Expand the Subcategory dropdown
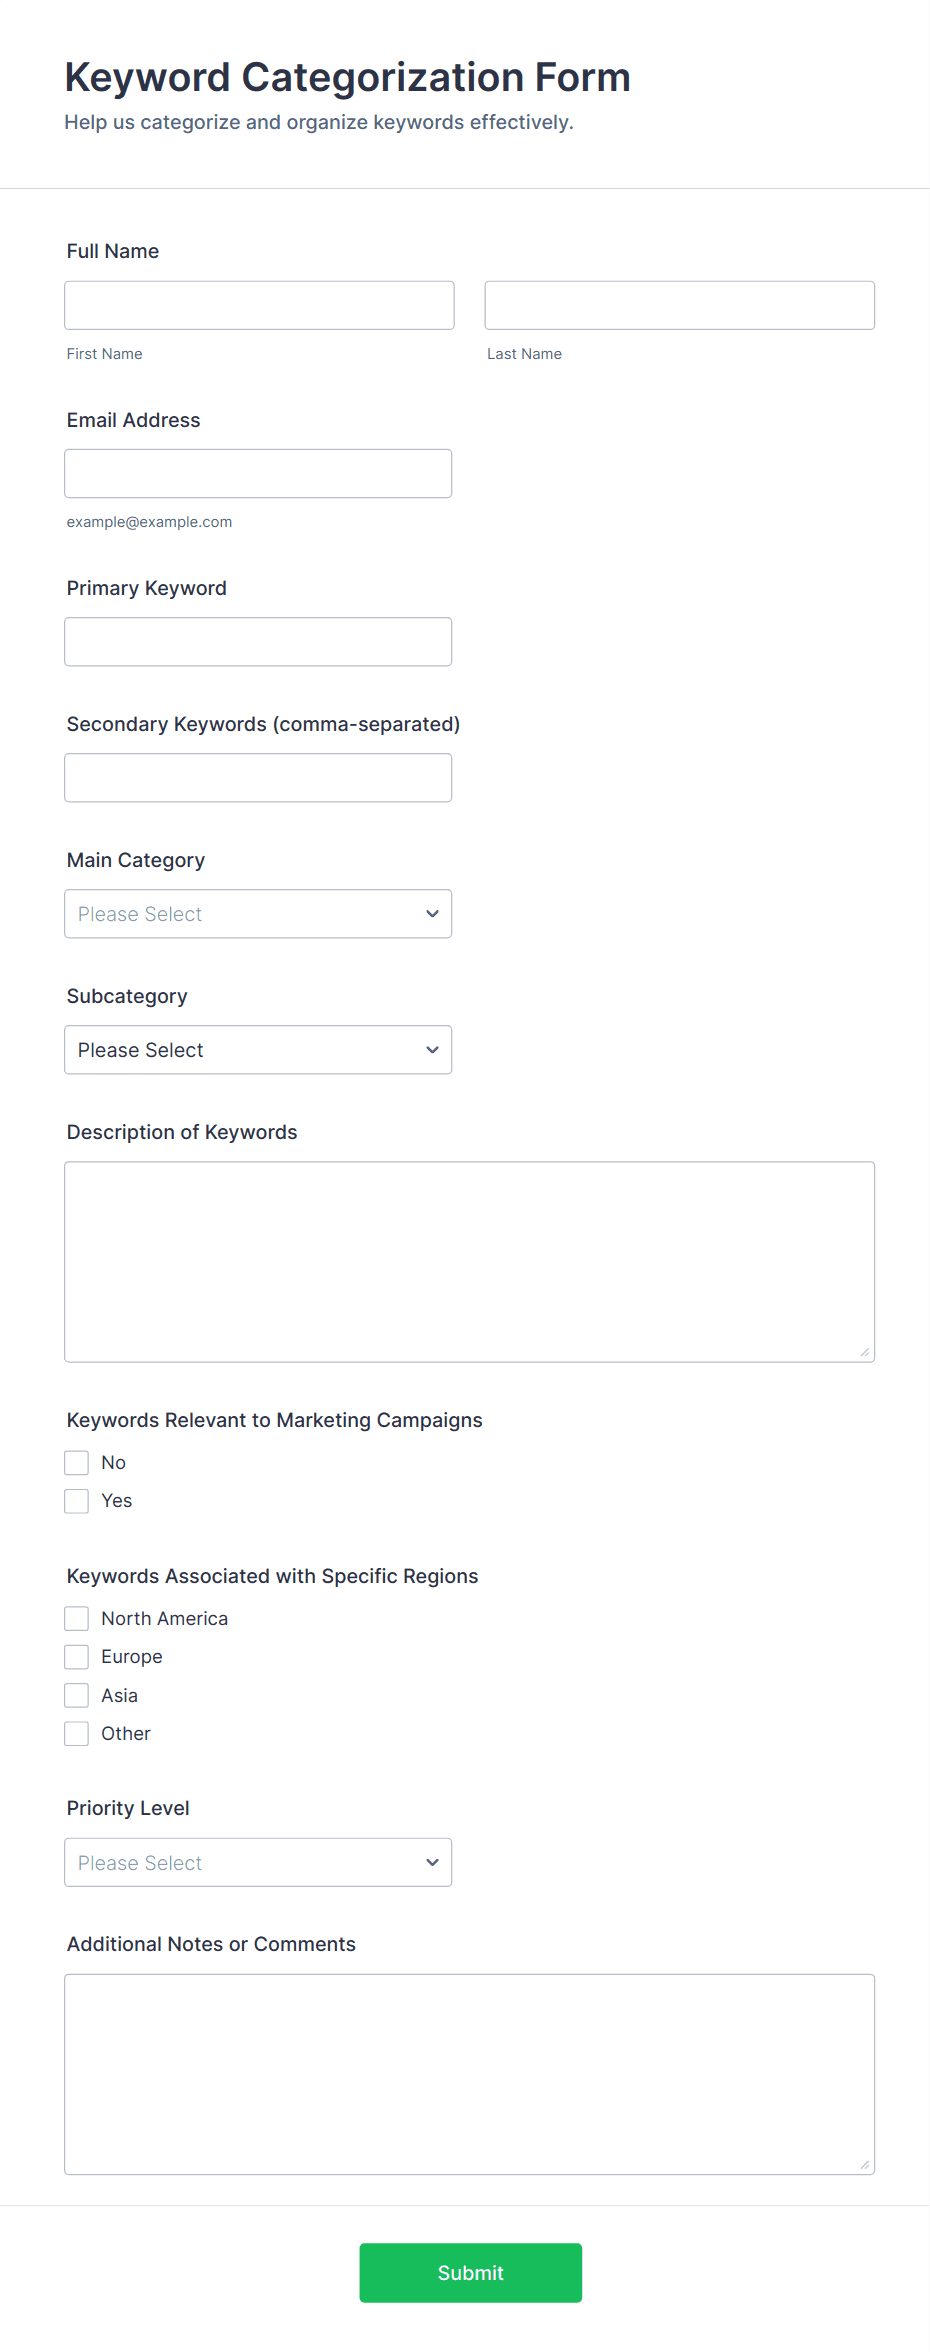The width and height of the screenshot is (930, 2352). [258, 1049]
